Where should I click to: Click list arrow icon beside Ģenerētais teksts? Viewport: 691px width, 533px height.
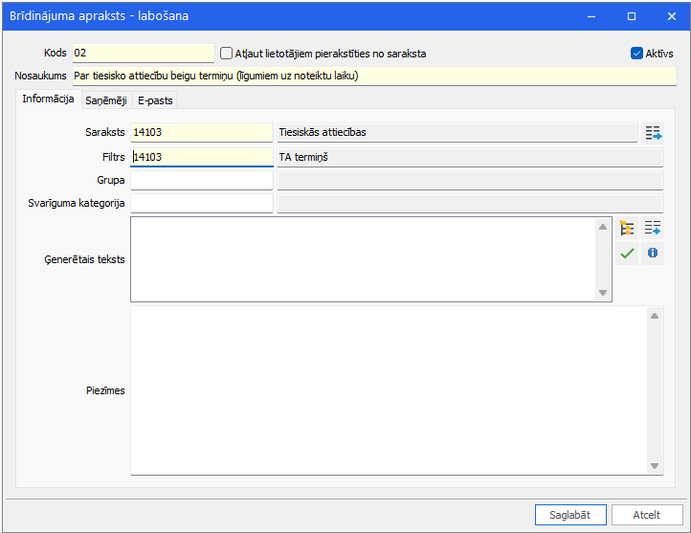pos(653,228)
